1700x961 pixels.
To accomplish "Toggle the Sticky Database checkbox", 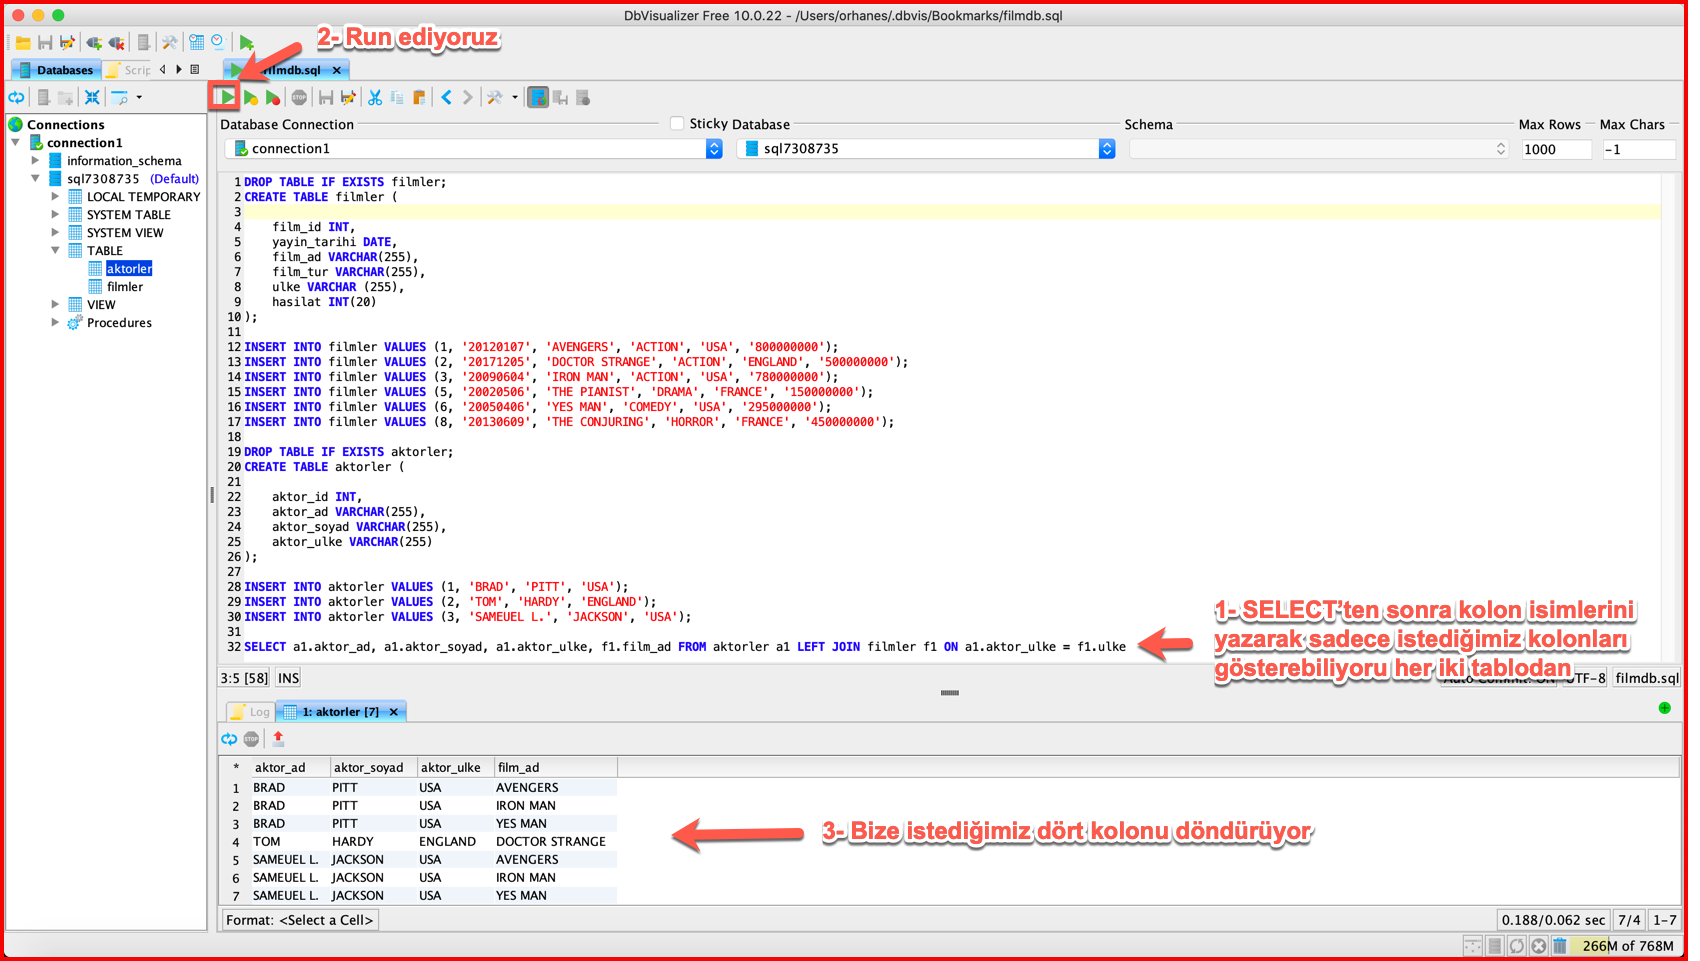I will click(677, 123).
